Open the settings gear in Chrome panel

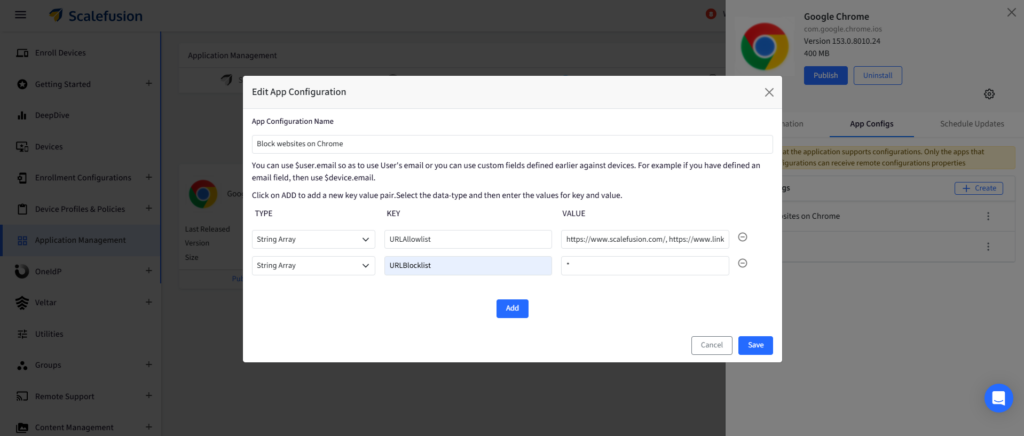(989, 94)
